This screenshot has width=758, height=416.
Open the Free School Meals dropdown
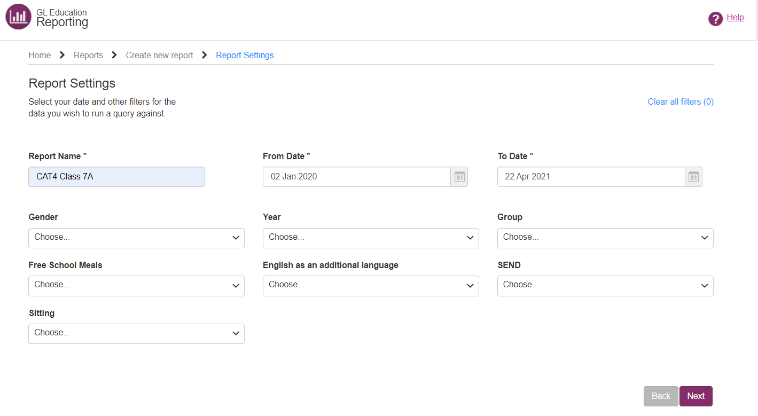(136, 285)
